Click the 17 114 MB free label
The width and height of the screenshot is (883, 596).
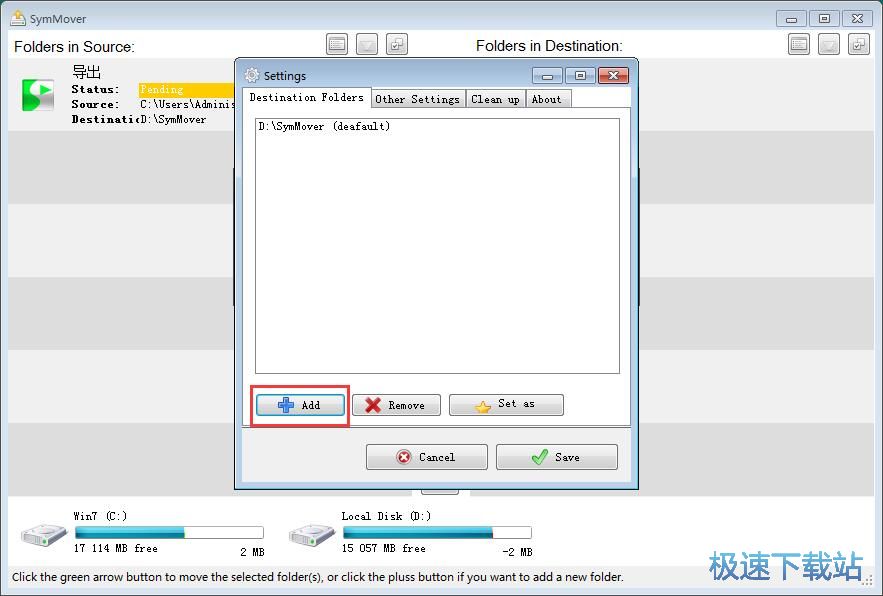pos(116,548)
